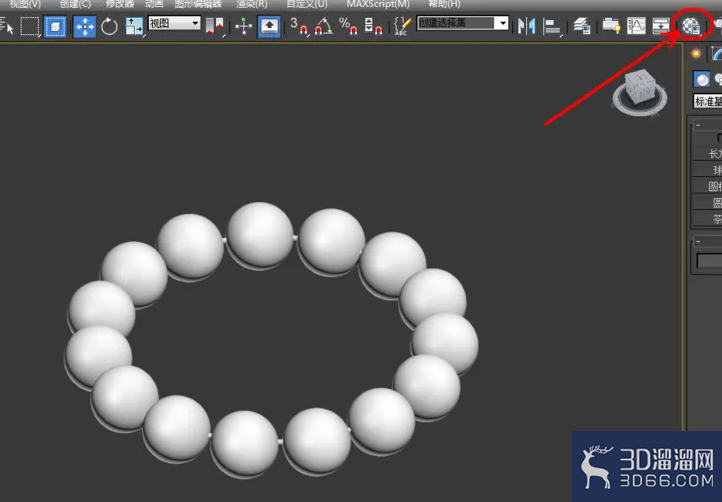Screen dimensions: 722x502
Task: Click Use Pivot Point Center icon
Action: coord(215,26)
